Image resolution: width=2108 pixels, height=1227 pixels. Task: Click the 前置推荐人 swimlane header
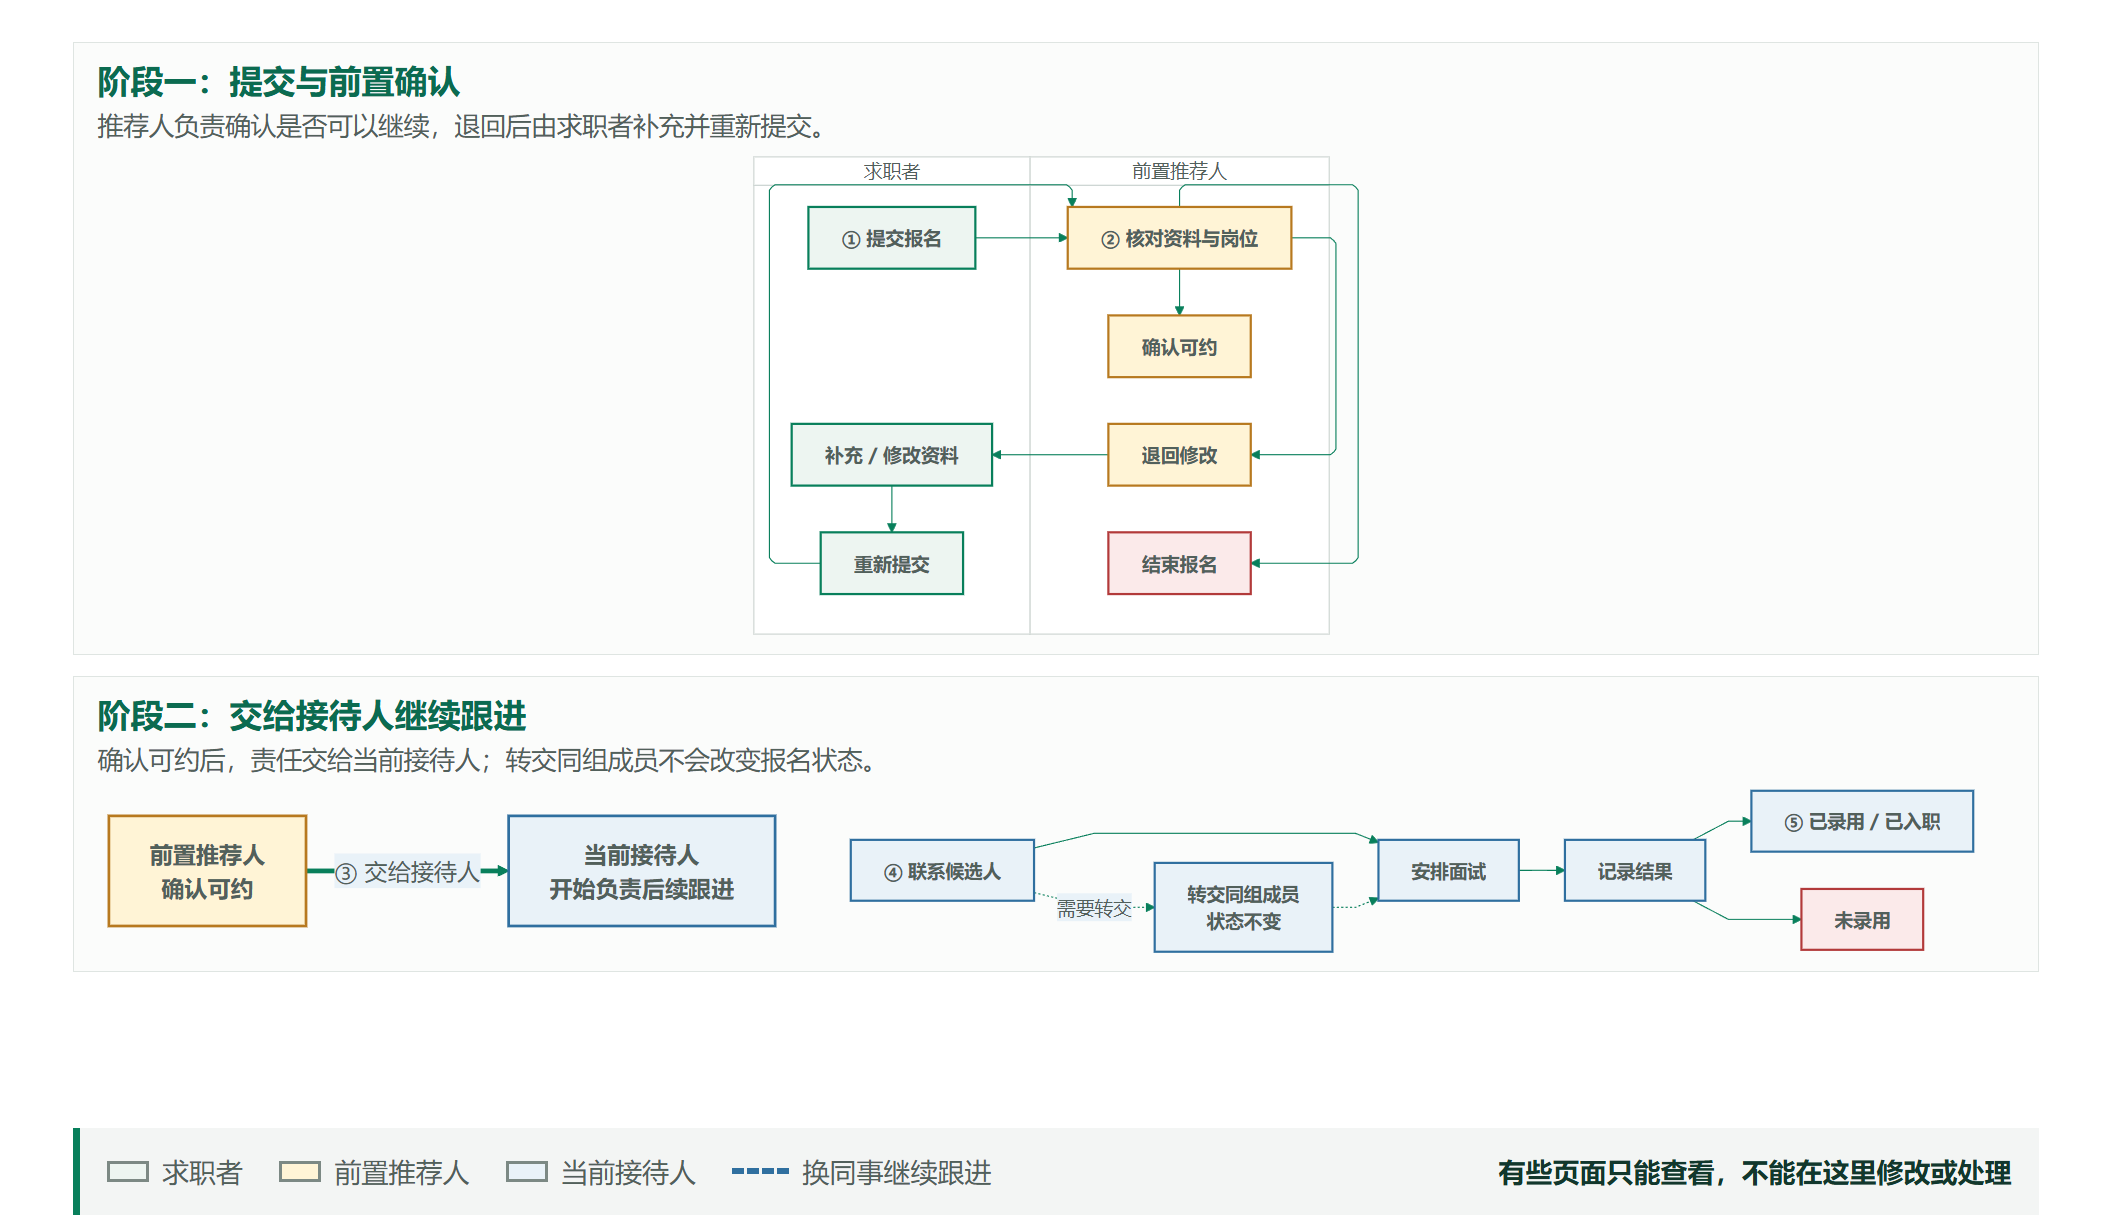pyautogui.click(x=1179, y=171)
